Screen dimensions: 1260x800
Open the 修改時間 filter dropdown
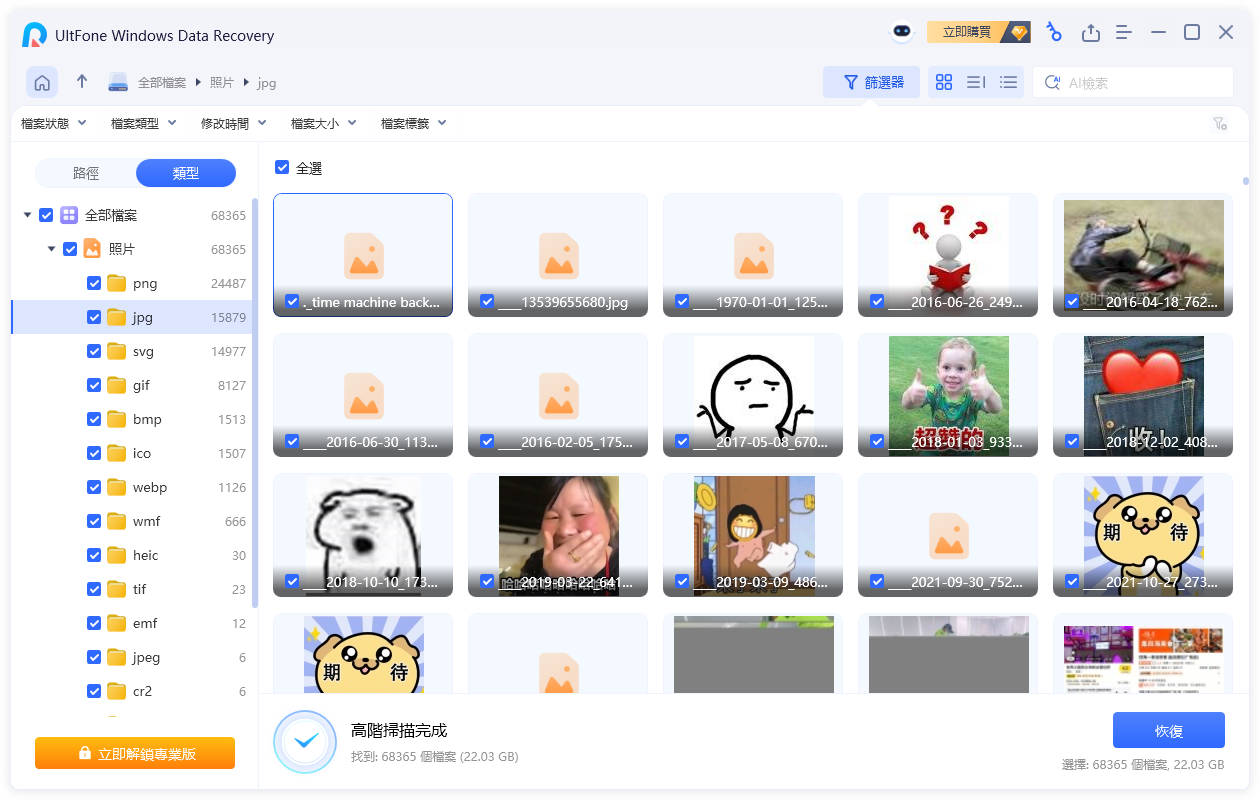[234, 123]
